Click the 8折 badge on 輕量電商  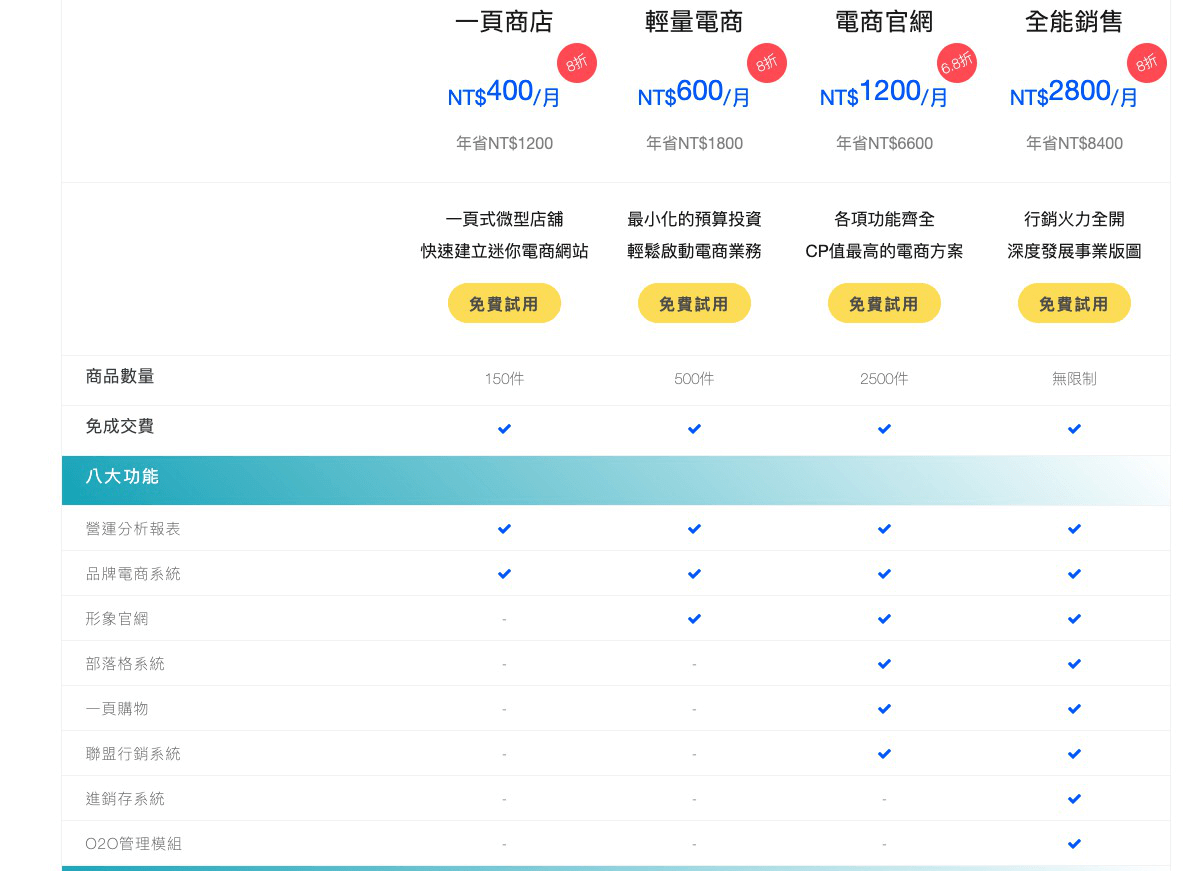(x=767, y=64)
